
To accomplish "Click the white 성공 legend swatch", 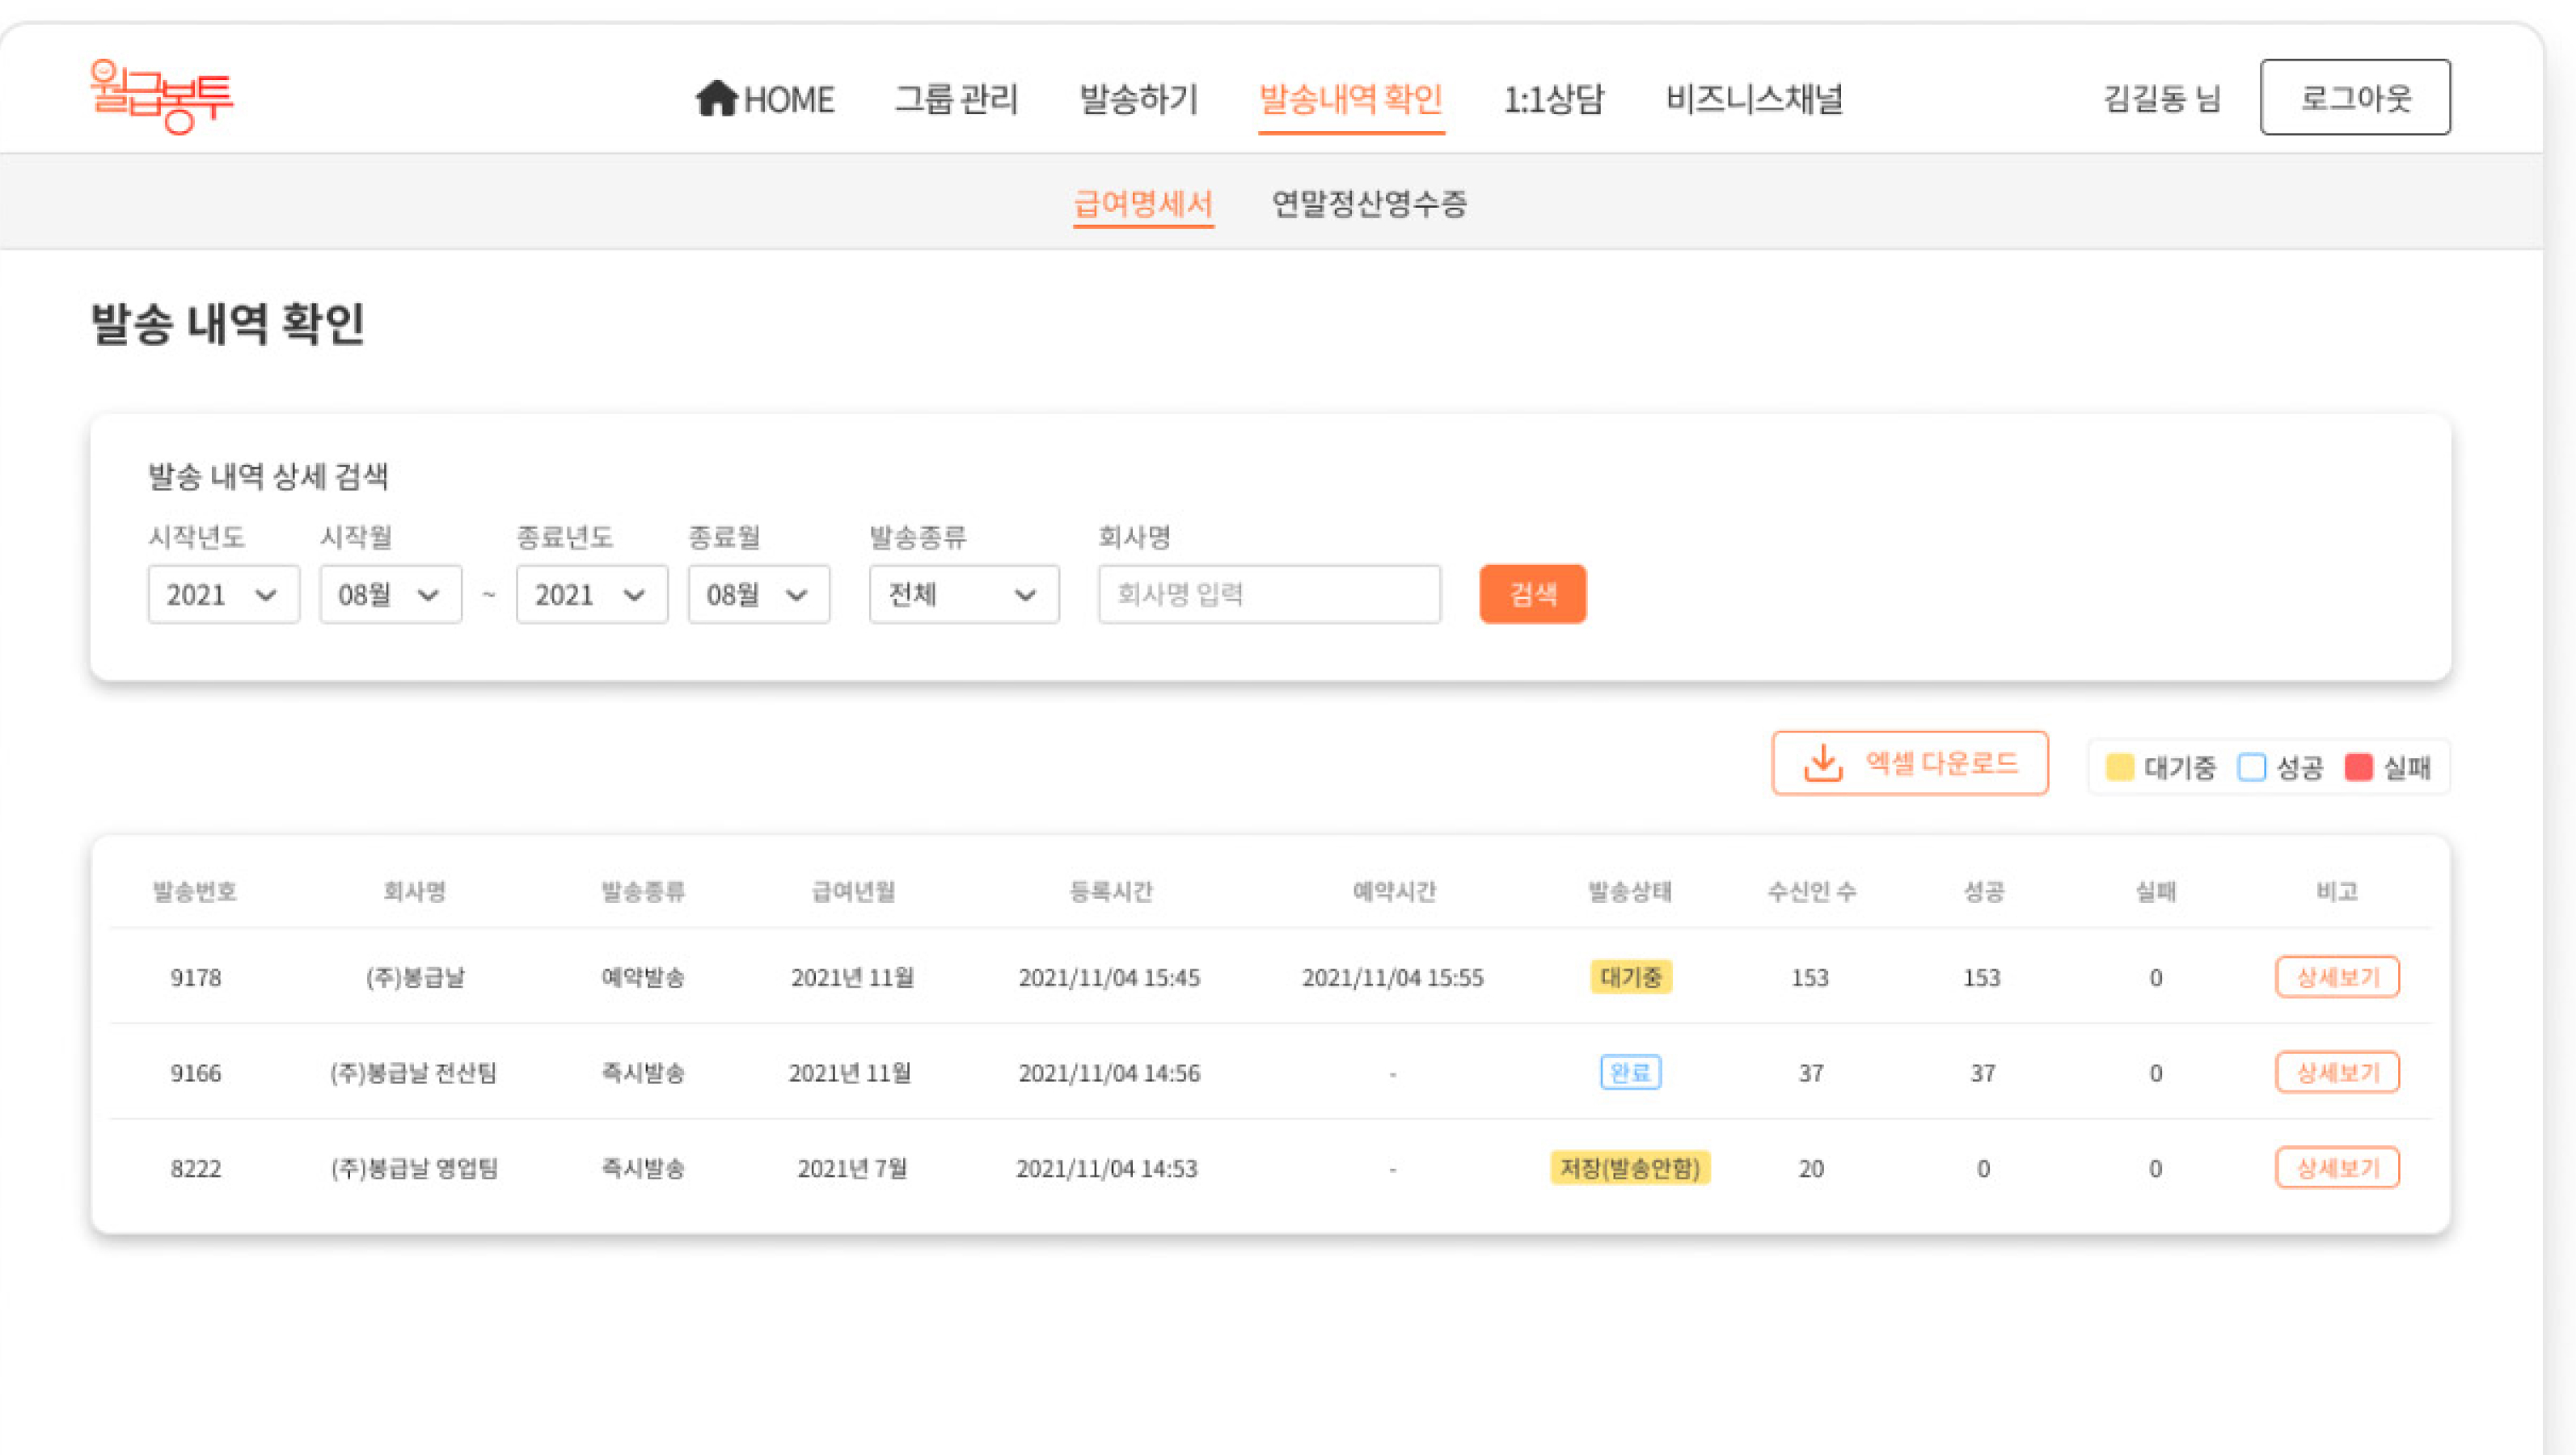I will 2252,767.
